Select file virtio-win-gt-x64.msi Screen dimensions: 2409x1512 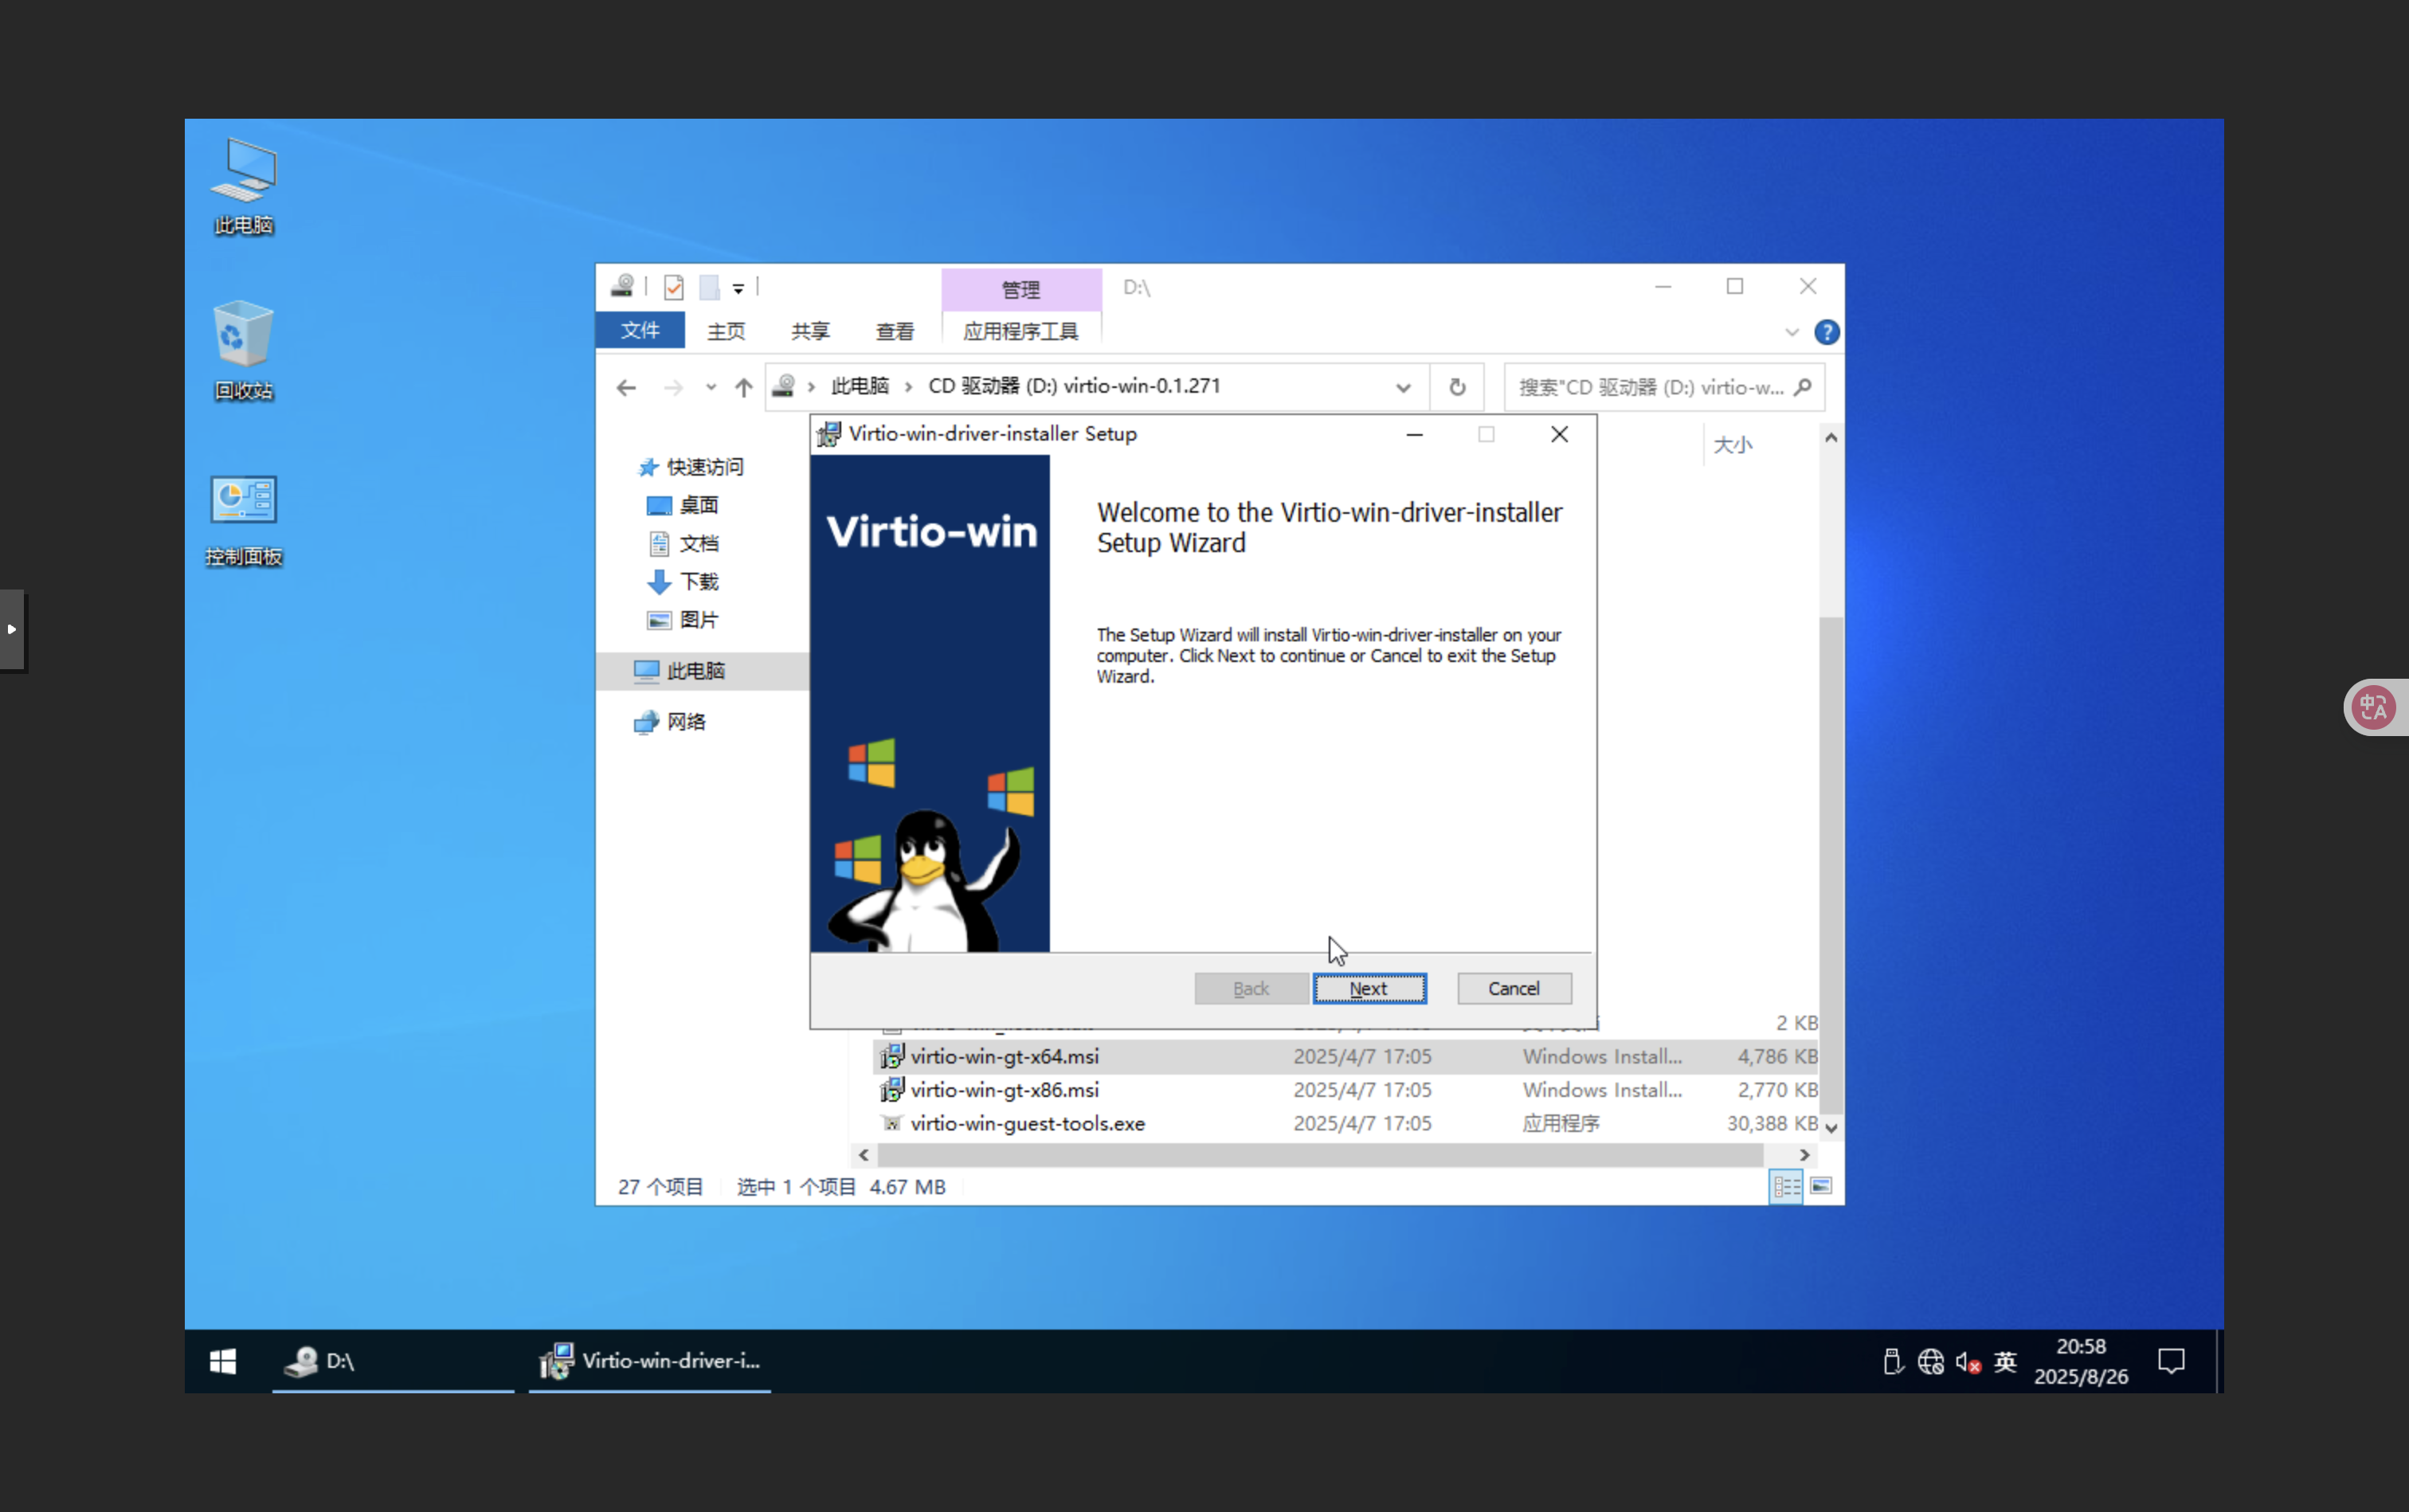[1004, 1056]
